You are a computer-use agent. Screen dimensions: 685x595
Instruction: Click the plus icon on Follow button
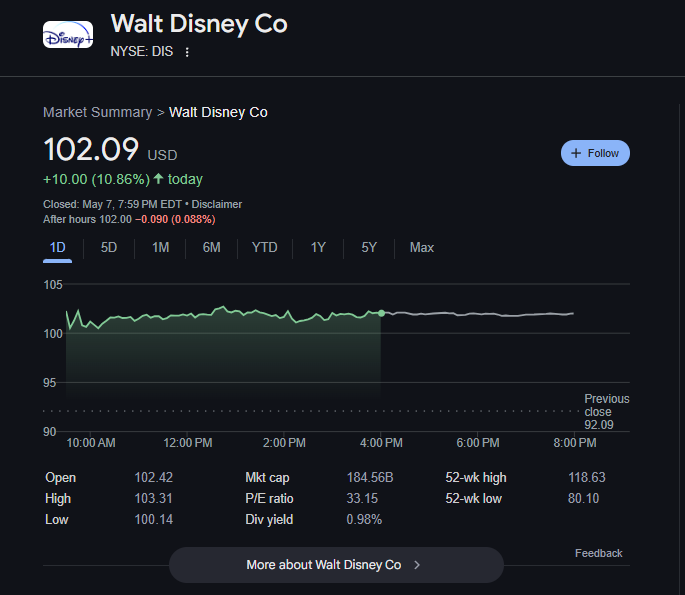[x=576, y=153]
